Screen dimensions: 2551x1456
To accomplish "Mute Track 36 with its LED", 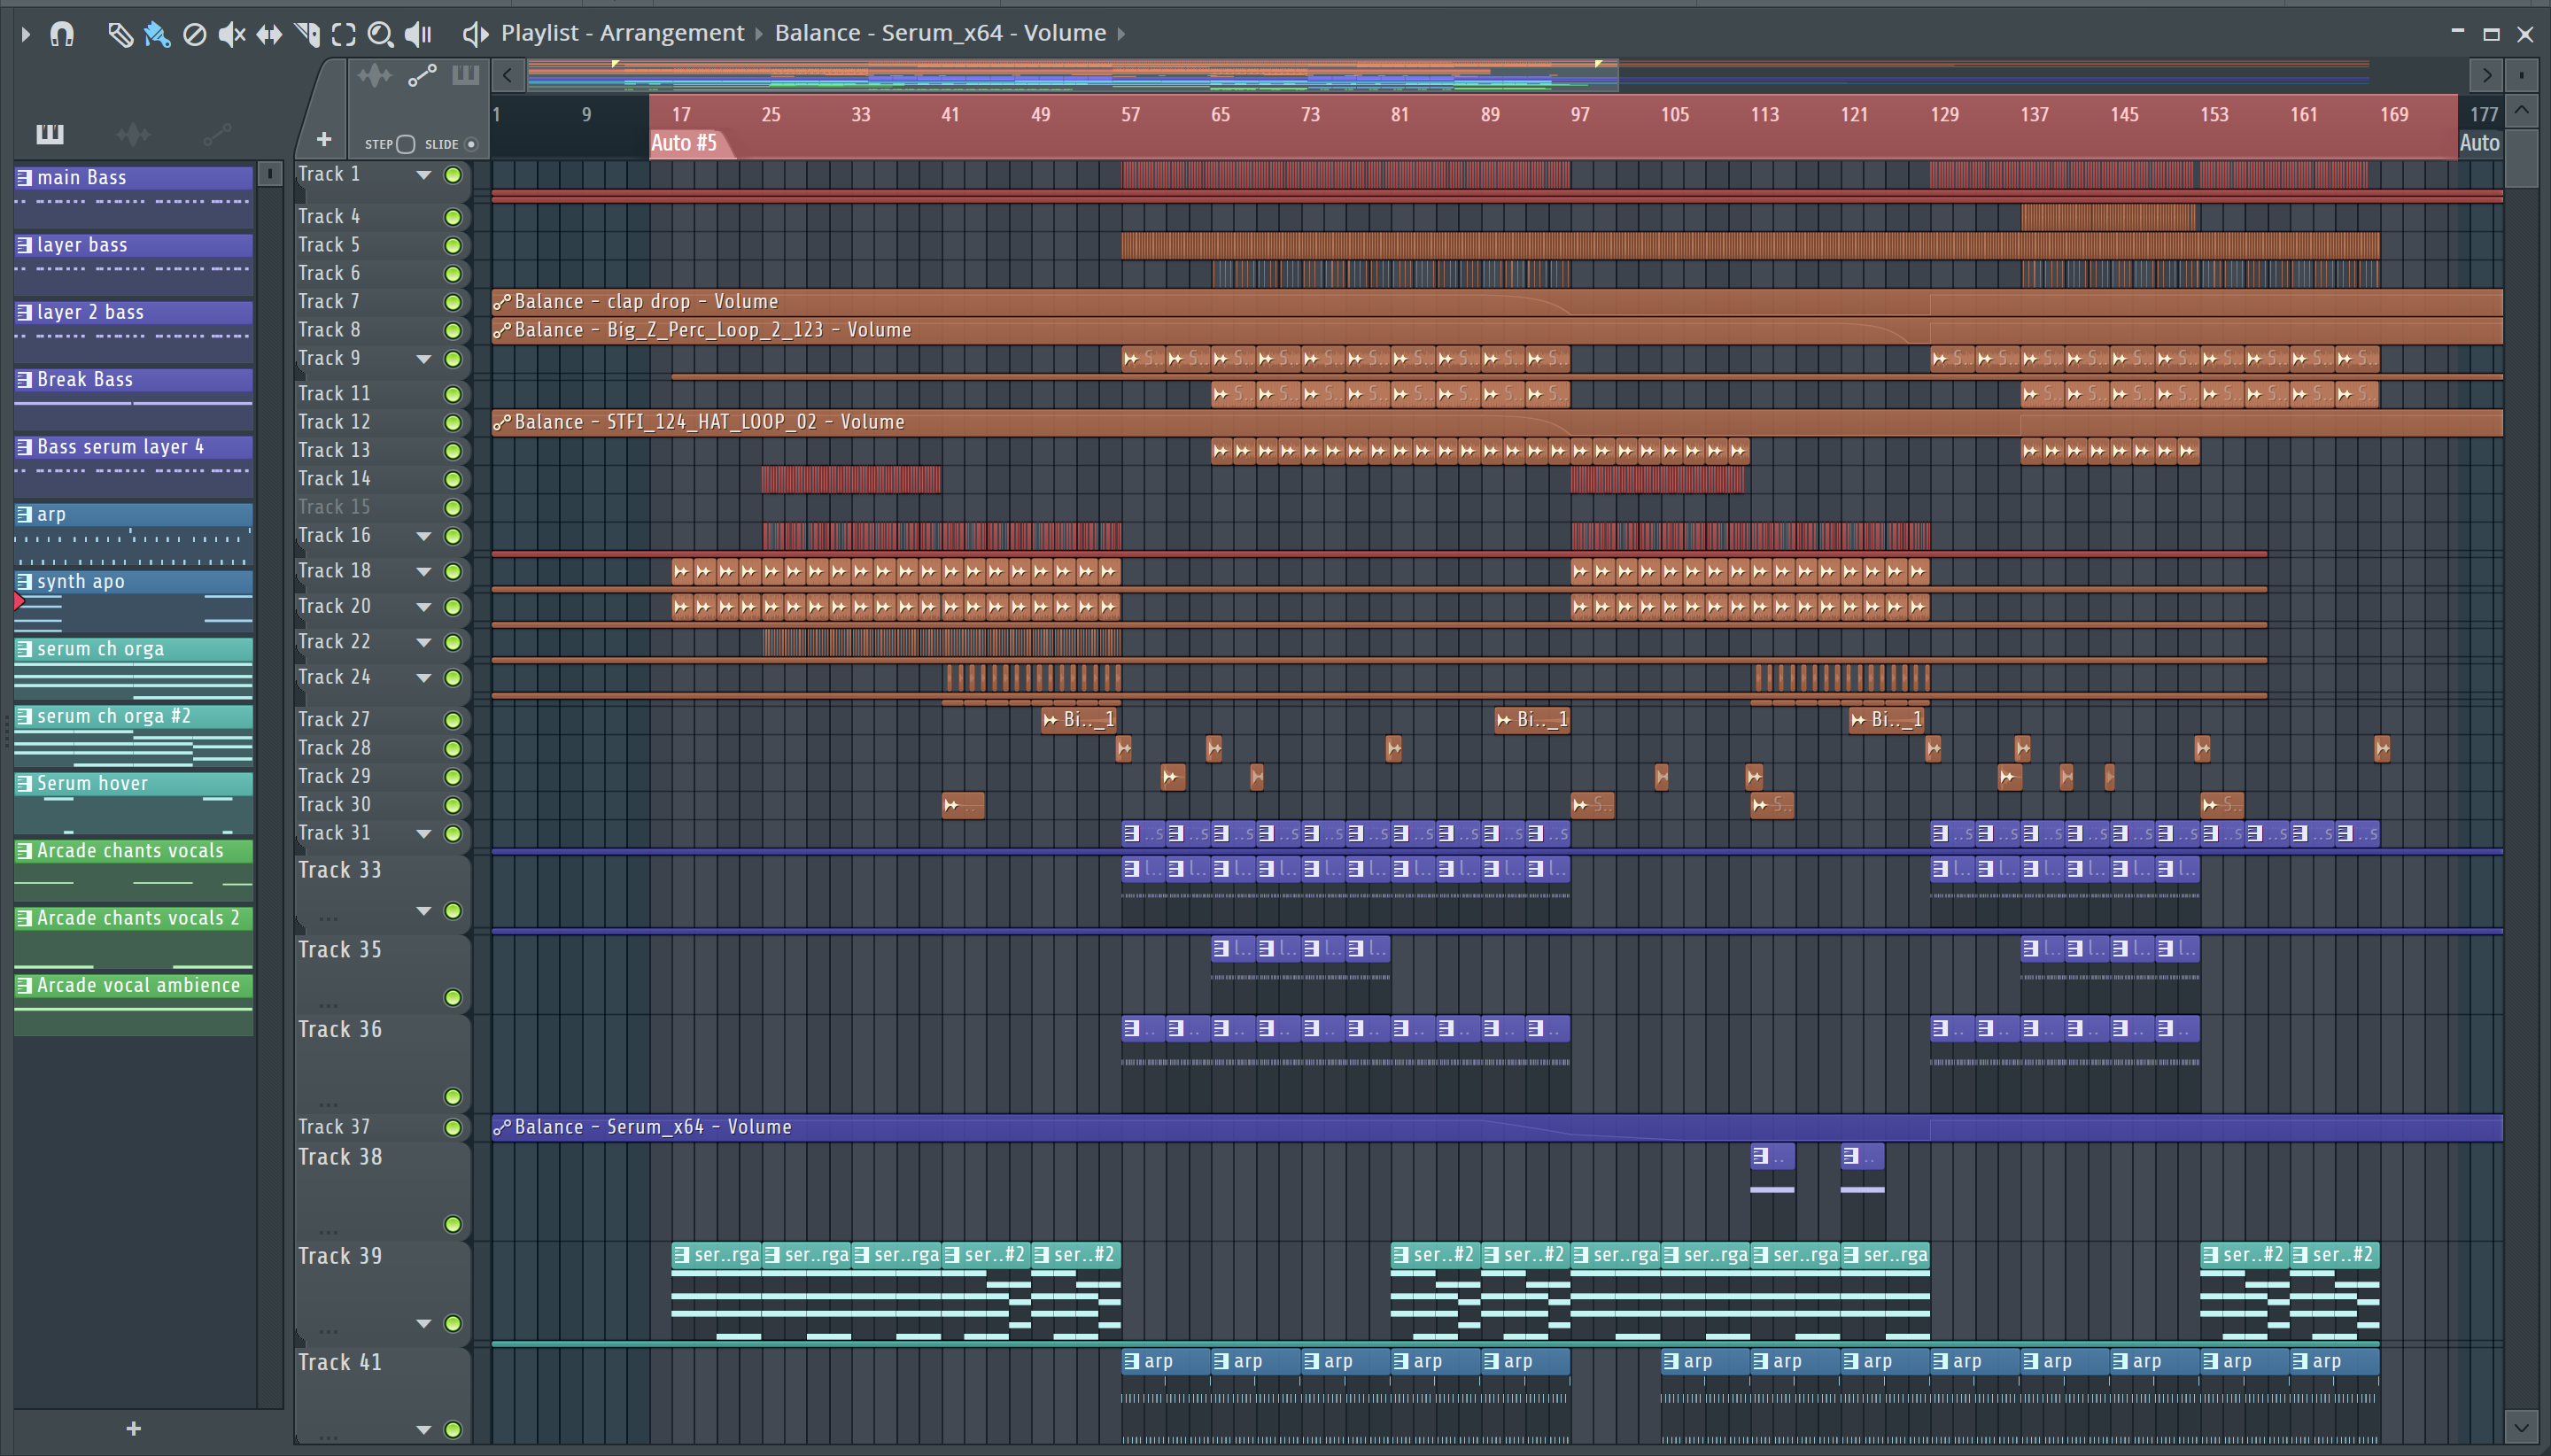I will click(x=453, y=1097).
